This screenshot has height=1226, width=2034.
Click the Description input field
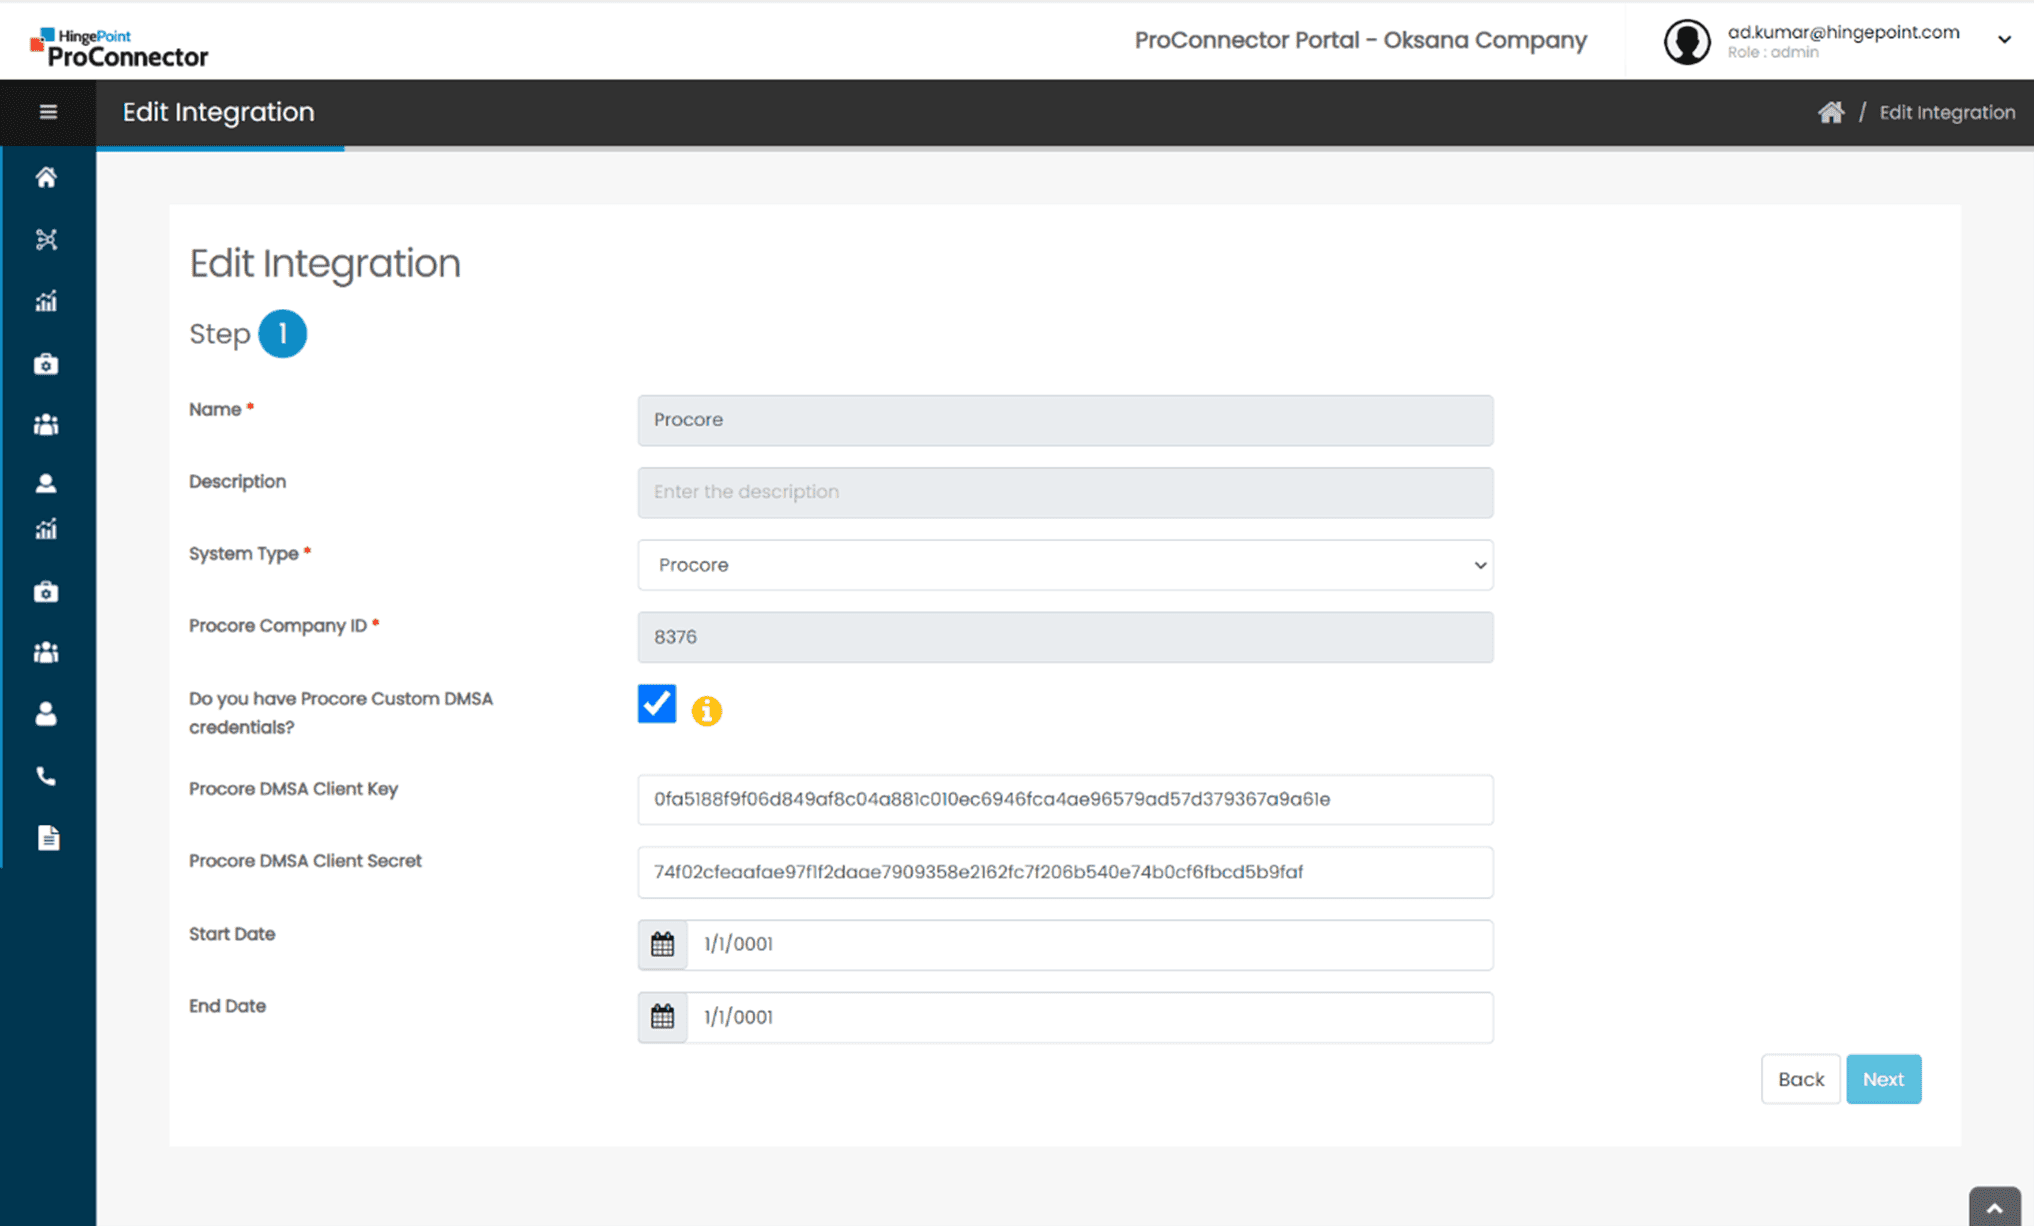[1065, 492]
